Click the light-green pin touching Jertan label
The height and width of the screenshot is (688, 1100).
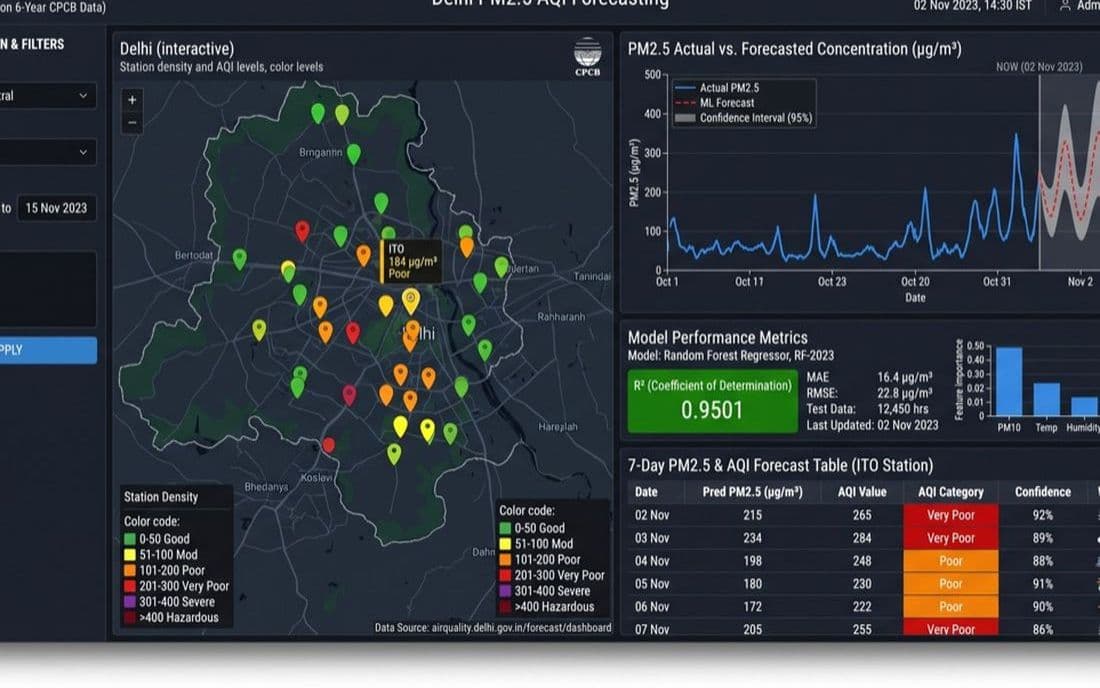click(x=501, y=266)
